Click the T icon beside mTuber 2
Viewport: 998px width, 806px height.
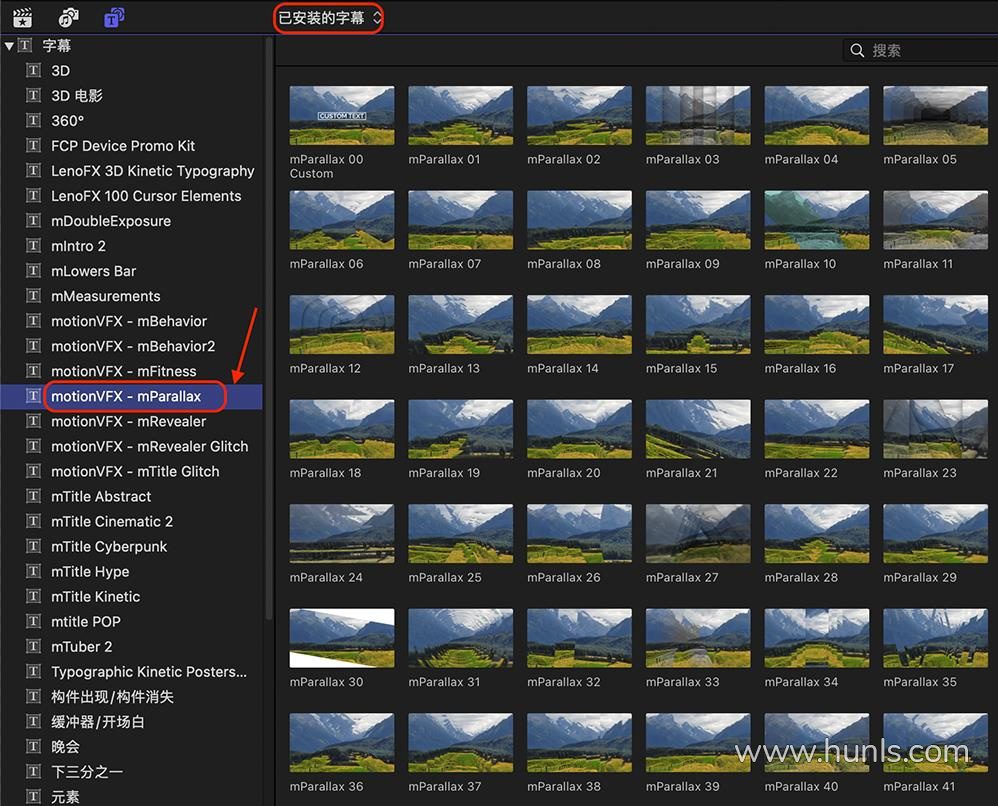(33, 646)
